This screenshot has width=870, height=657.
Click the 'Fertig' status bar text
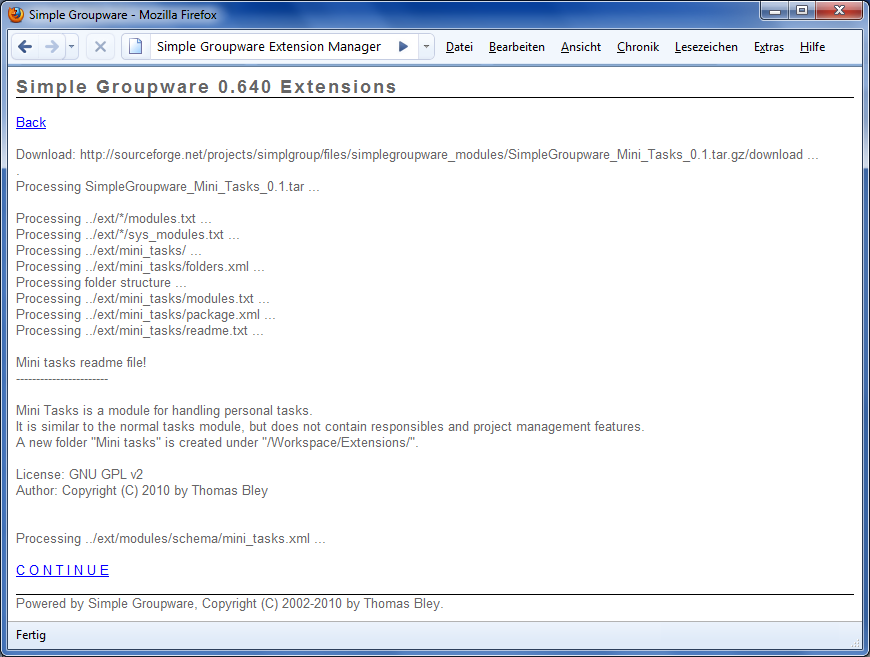(31, 635)
